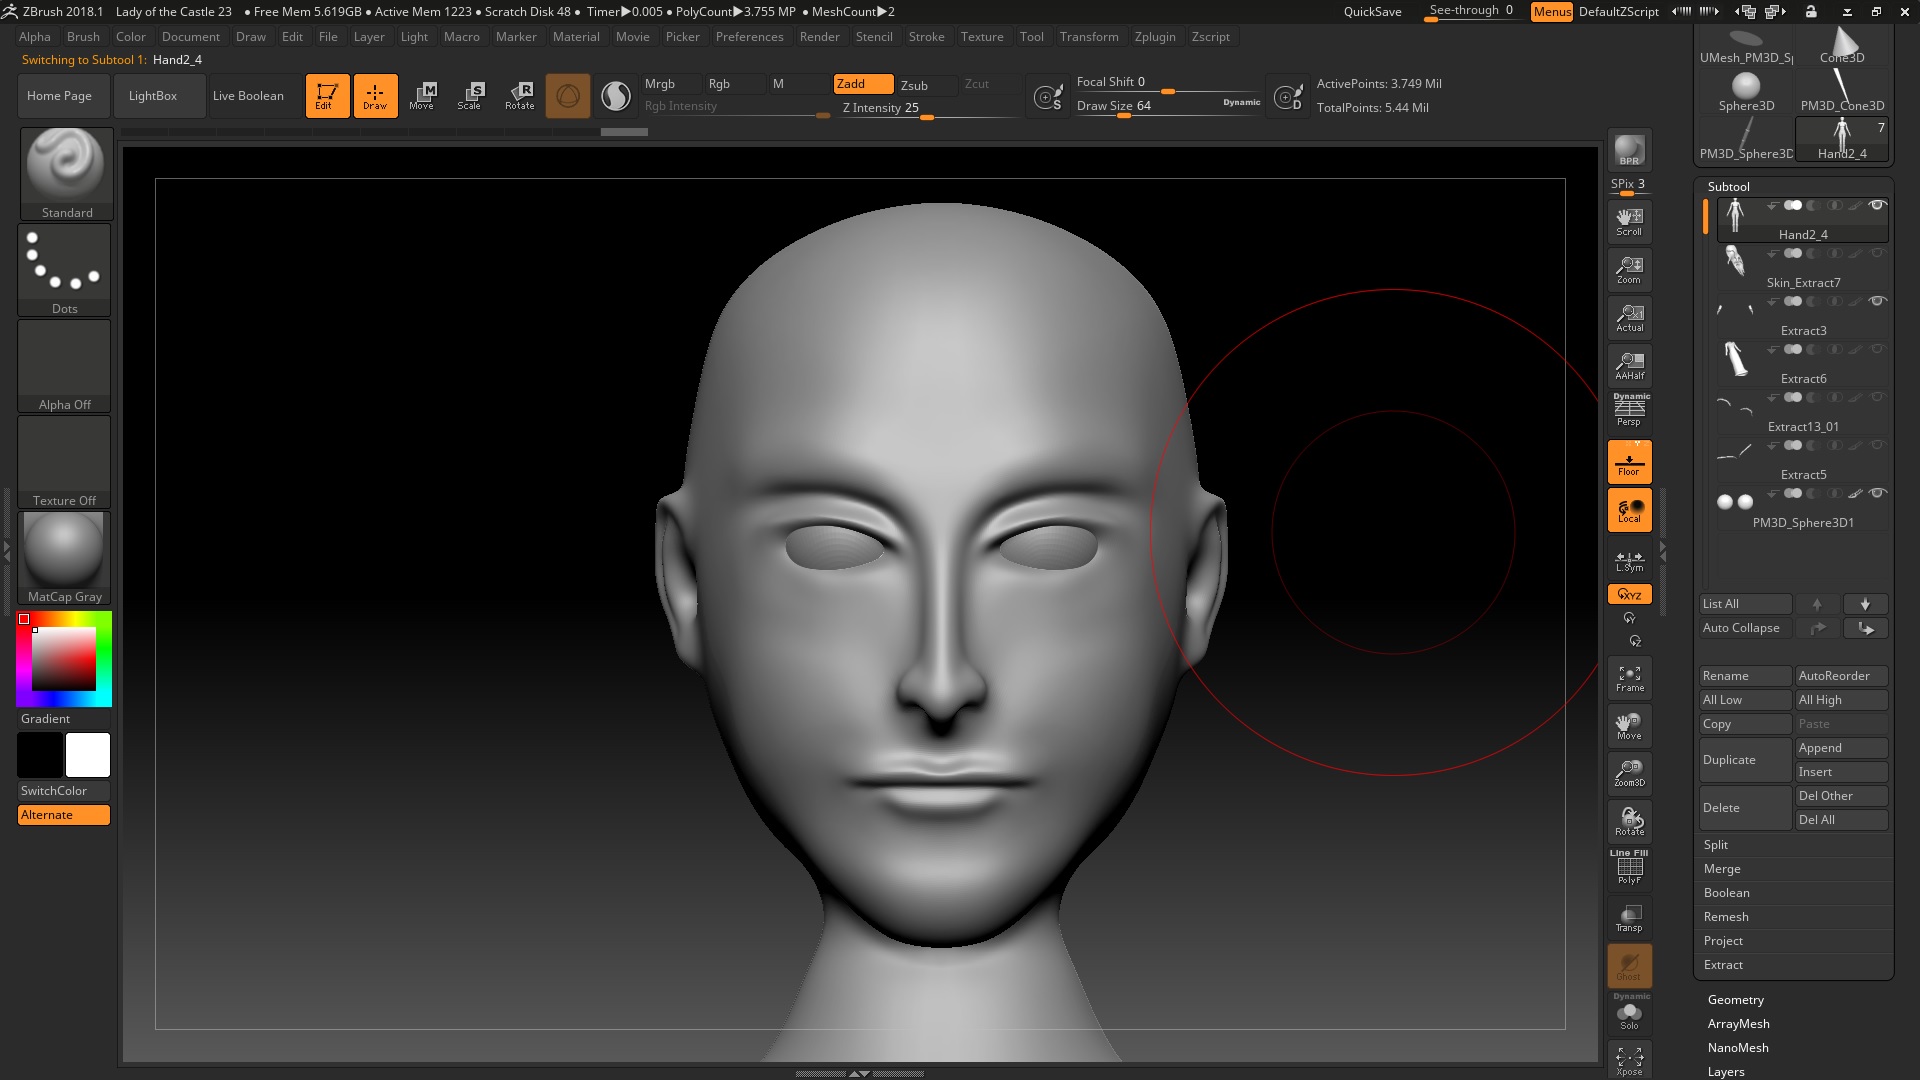The height and width of the screenshot is (1080, 1920).
Task: Set the canvas to Actual size
Action: pos(1629,318)
